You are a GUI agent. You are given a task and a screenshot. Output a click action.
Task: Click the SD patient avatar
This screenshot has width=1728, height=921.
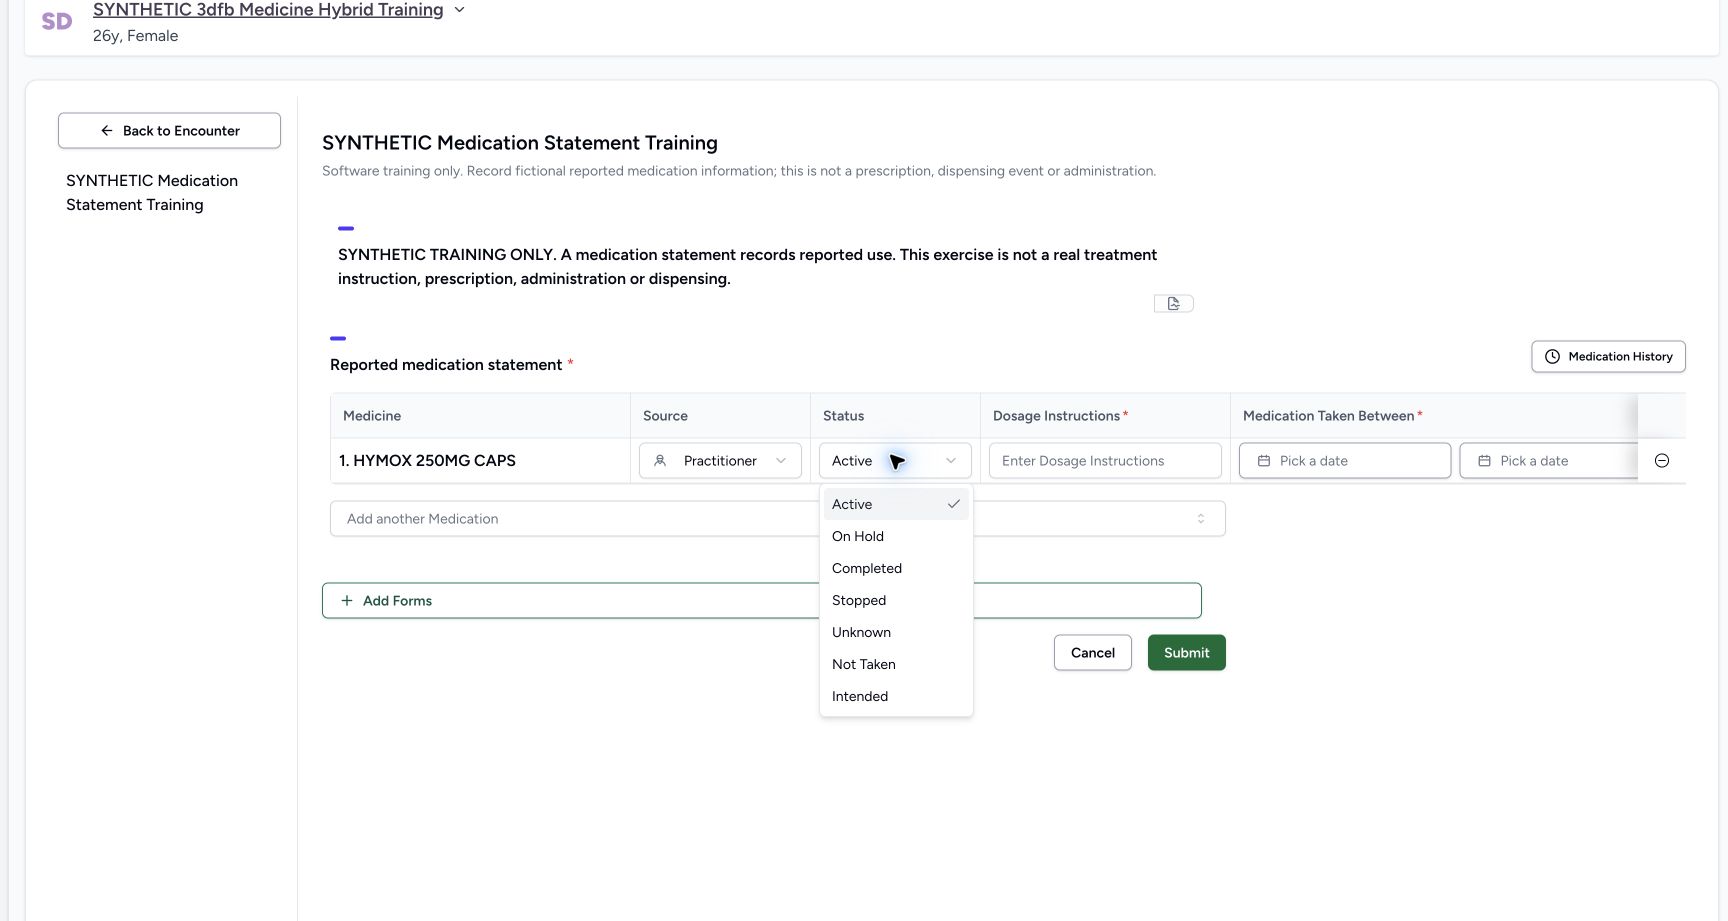57,21
